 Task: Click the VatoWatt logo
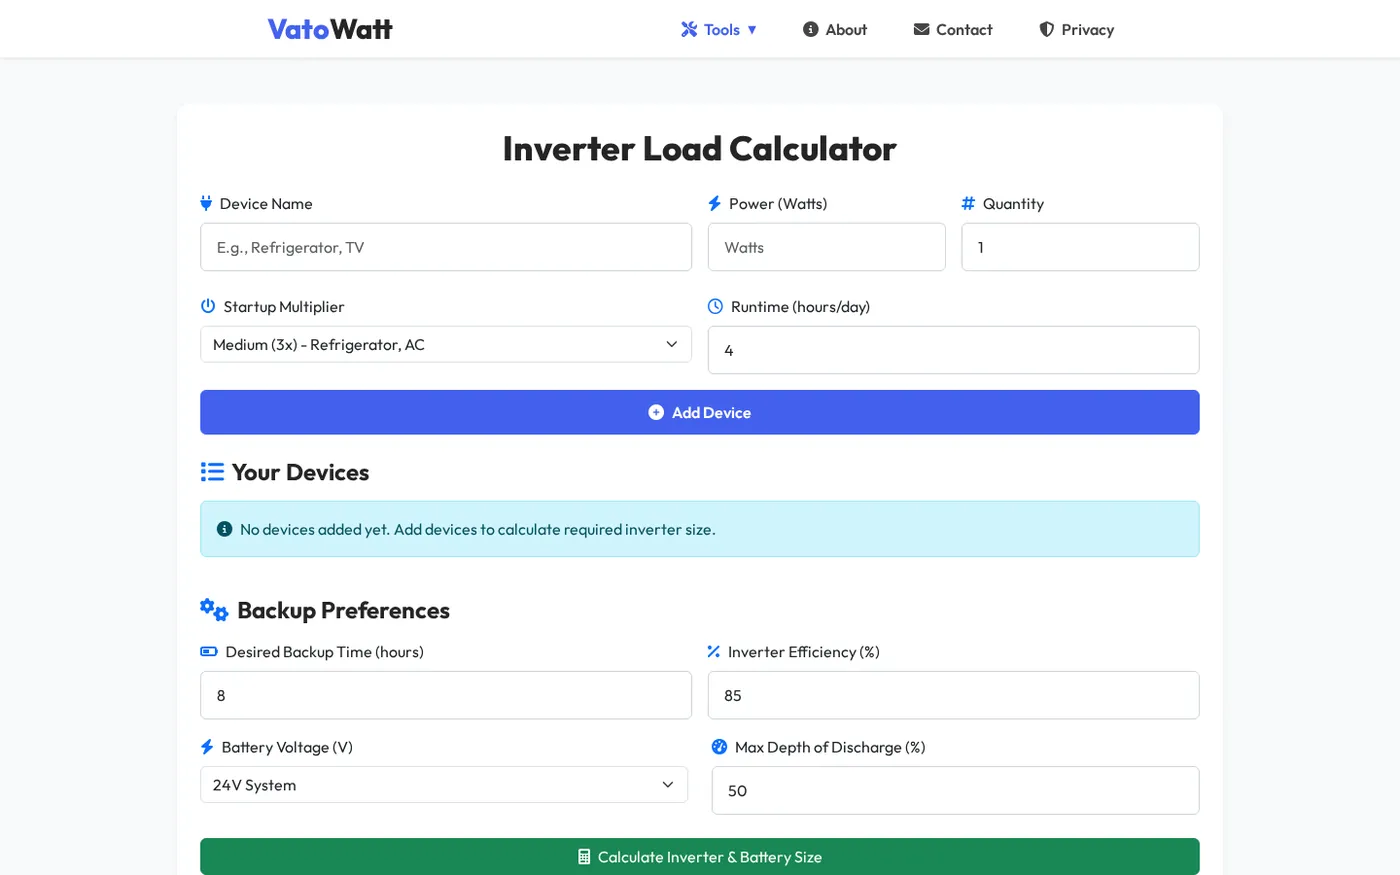pos(330,29)
